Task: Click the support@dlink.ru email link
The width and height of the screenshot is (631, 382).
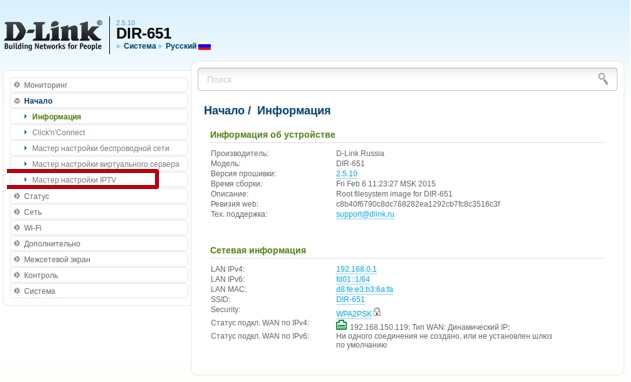Action: [x=365, y=214]
